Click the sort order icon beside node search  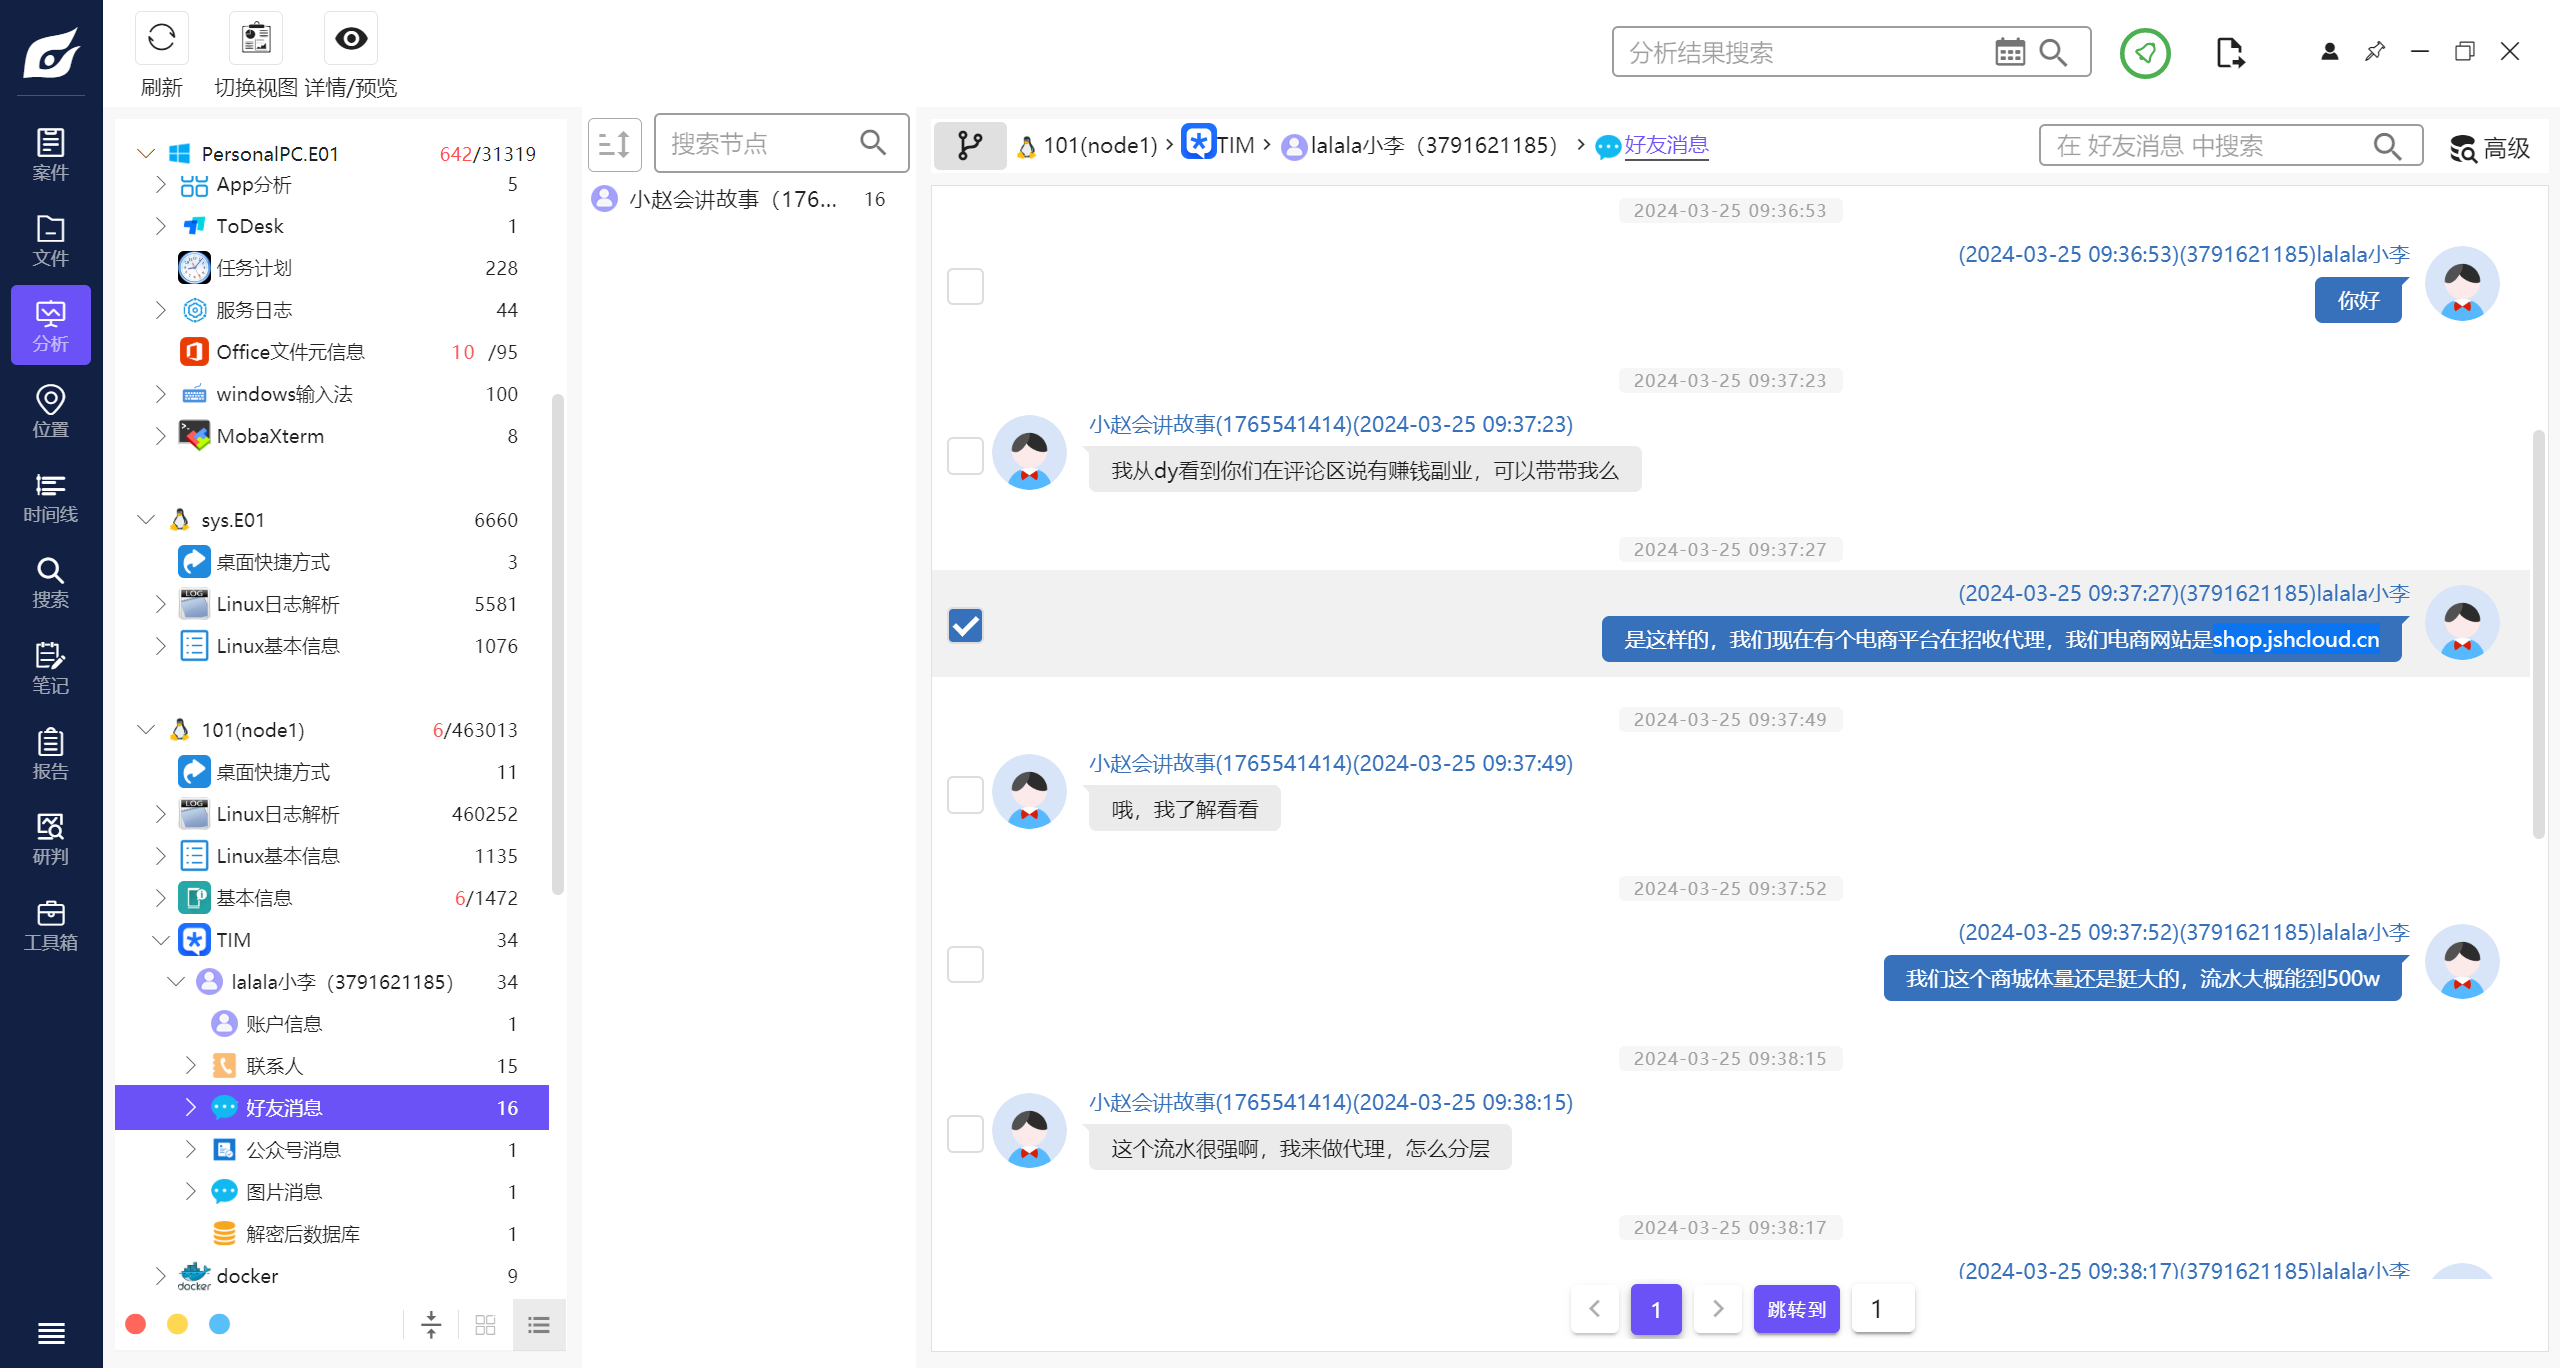tap(614, 145)
